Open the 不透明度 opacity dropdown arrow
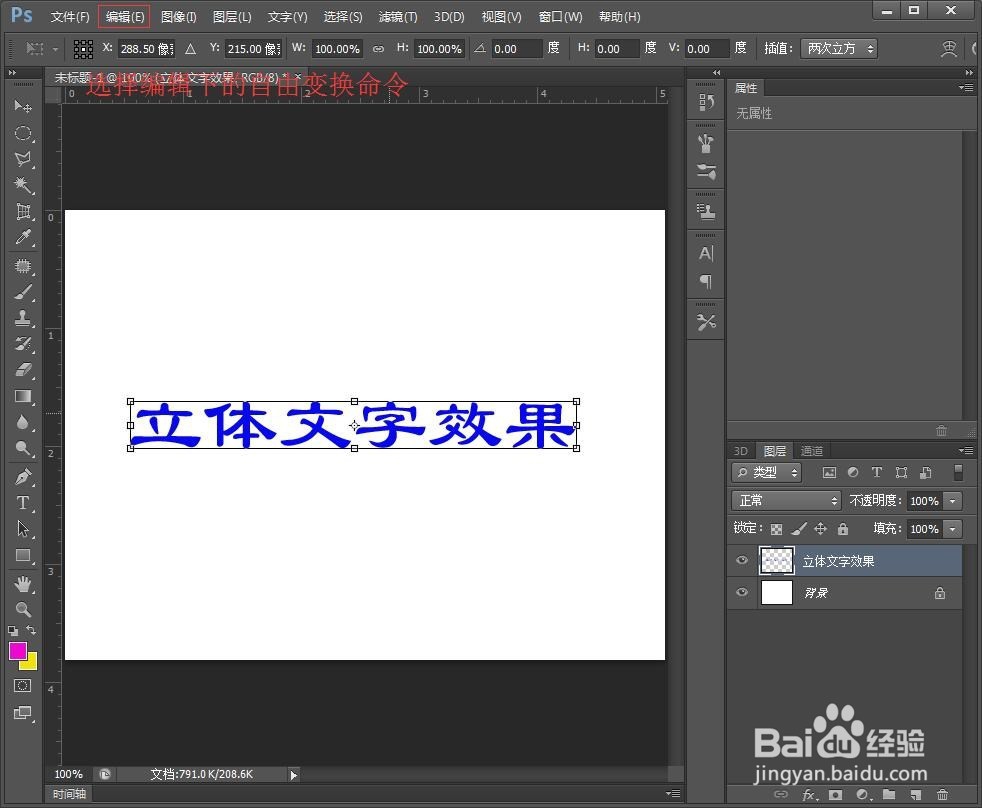 pyautogui.click(x=952, y=500)
